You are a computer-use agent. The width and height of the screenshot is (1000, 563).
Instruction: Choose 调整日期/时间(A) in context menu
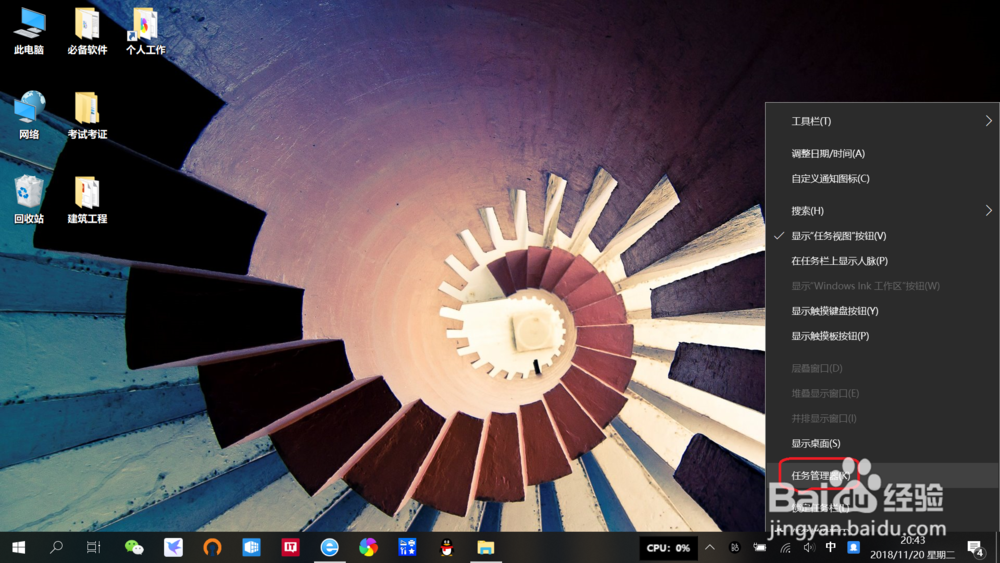click(883, 153)
